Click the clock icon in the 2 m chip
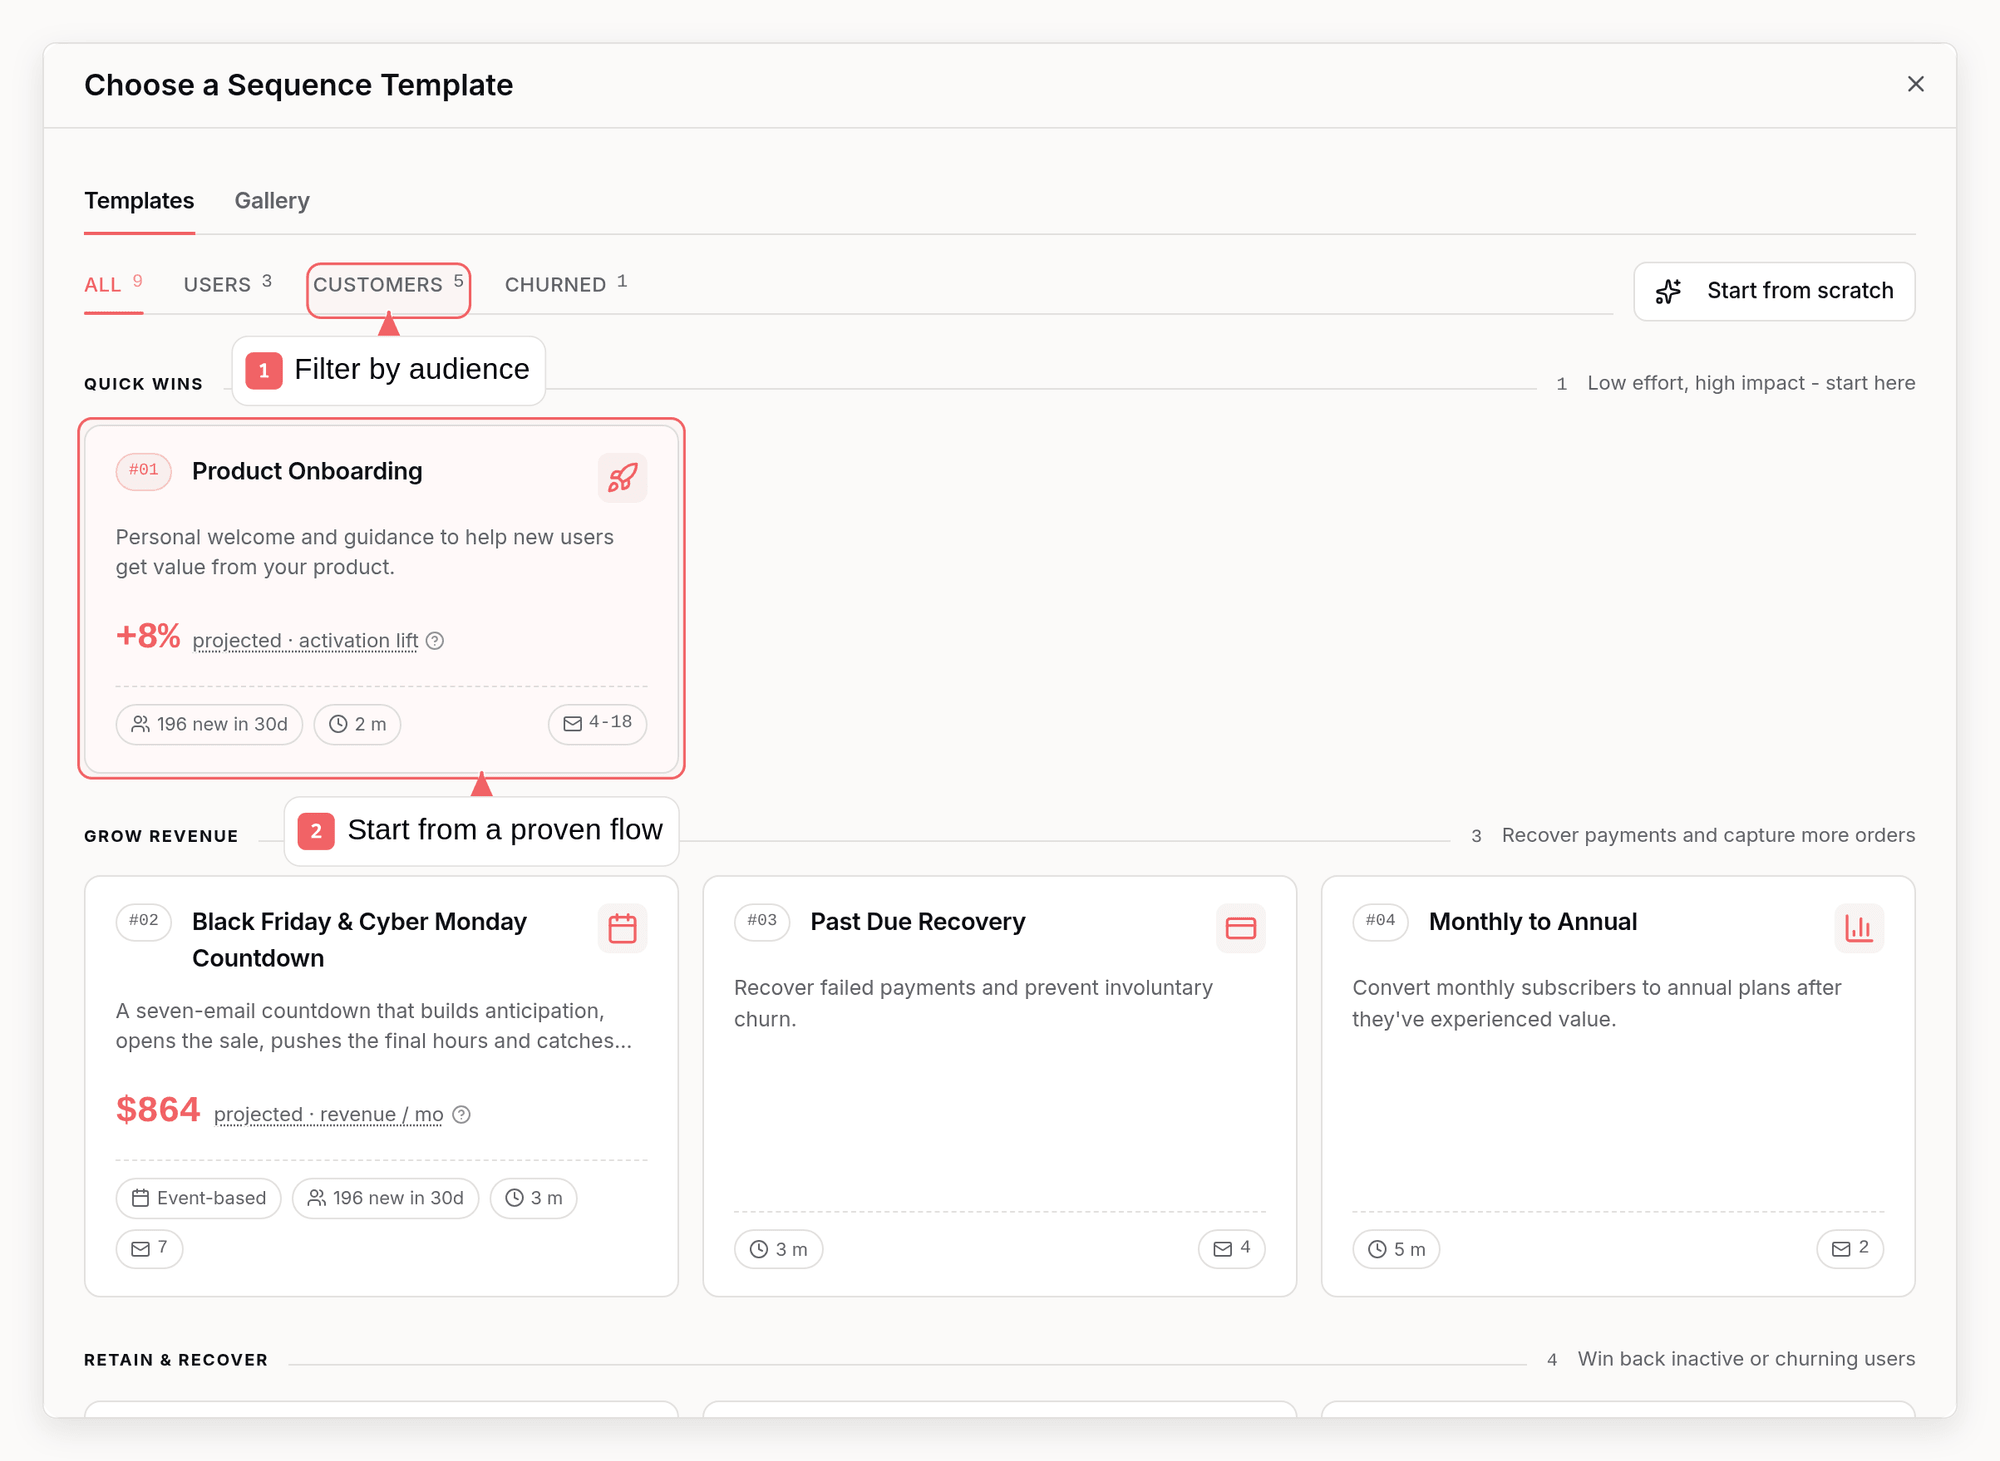 pyautogui.click(x=338, y=724)
